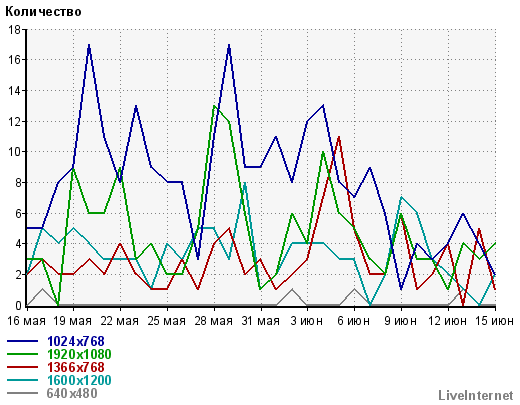The width and height of the screenshot is (520, 405).
Task: Select the 1600x1200 legend label
Action: 79,380
